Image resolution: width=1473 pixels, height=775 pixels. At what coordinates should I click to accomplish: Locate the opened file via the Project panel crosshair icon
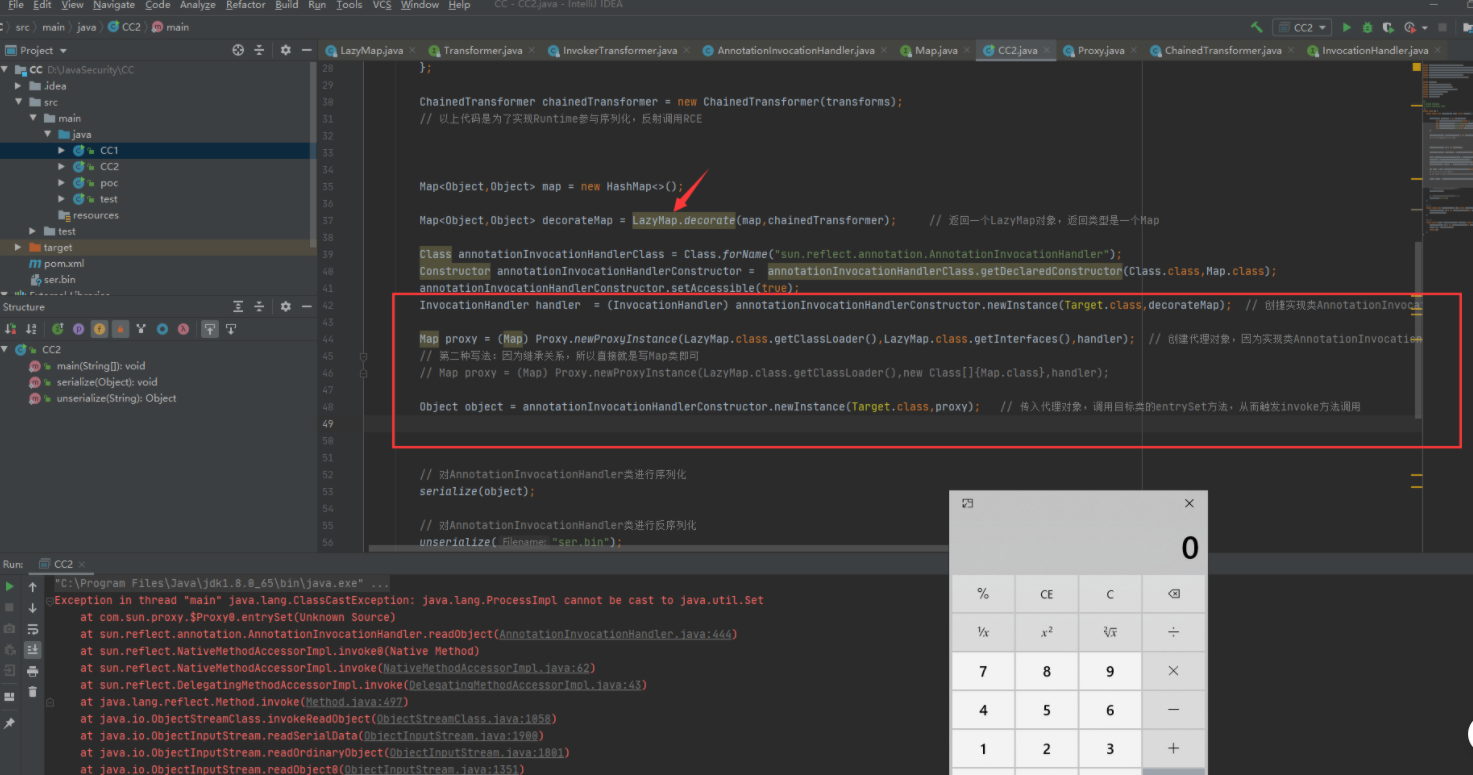[x=238, y=50]
